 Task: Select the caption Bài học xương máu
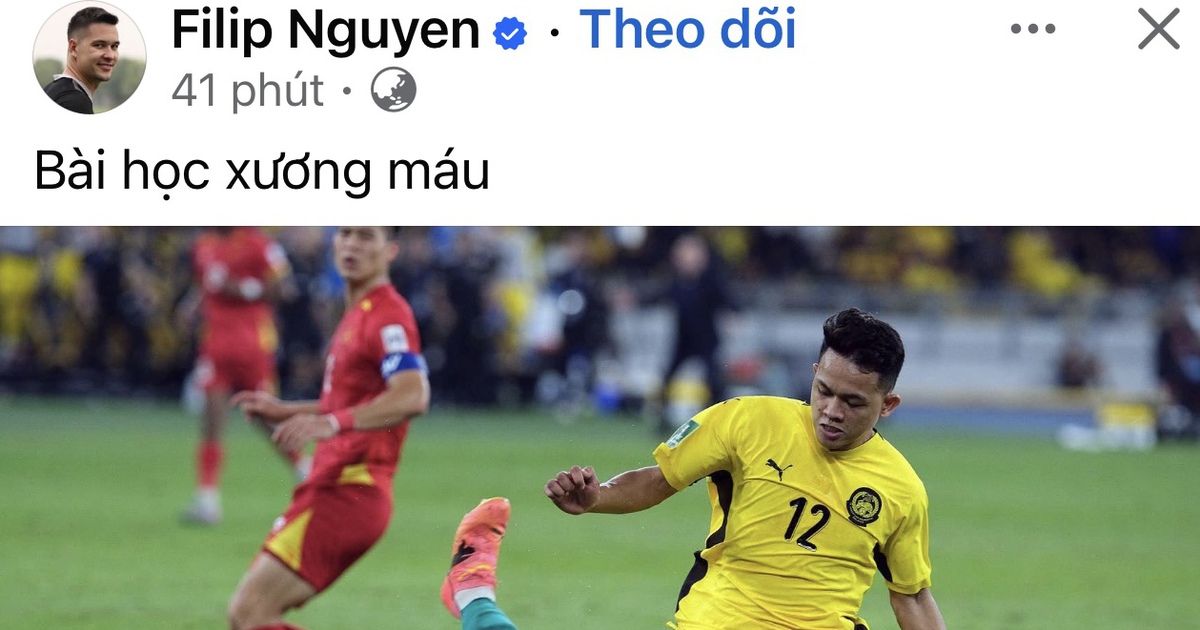click(262, 172)
